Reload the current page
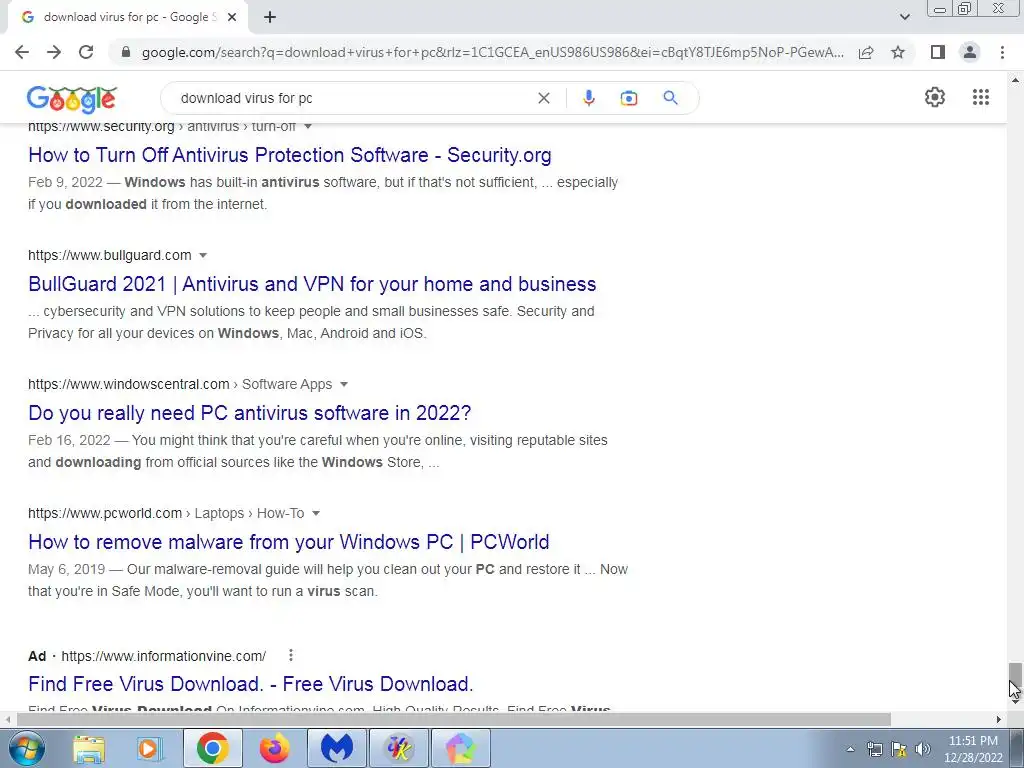This screenshot has height=768, width=1024. pos(86,52)
